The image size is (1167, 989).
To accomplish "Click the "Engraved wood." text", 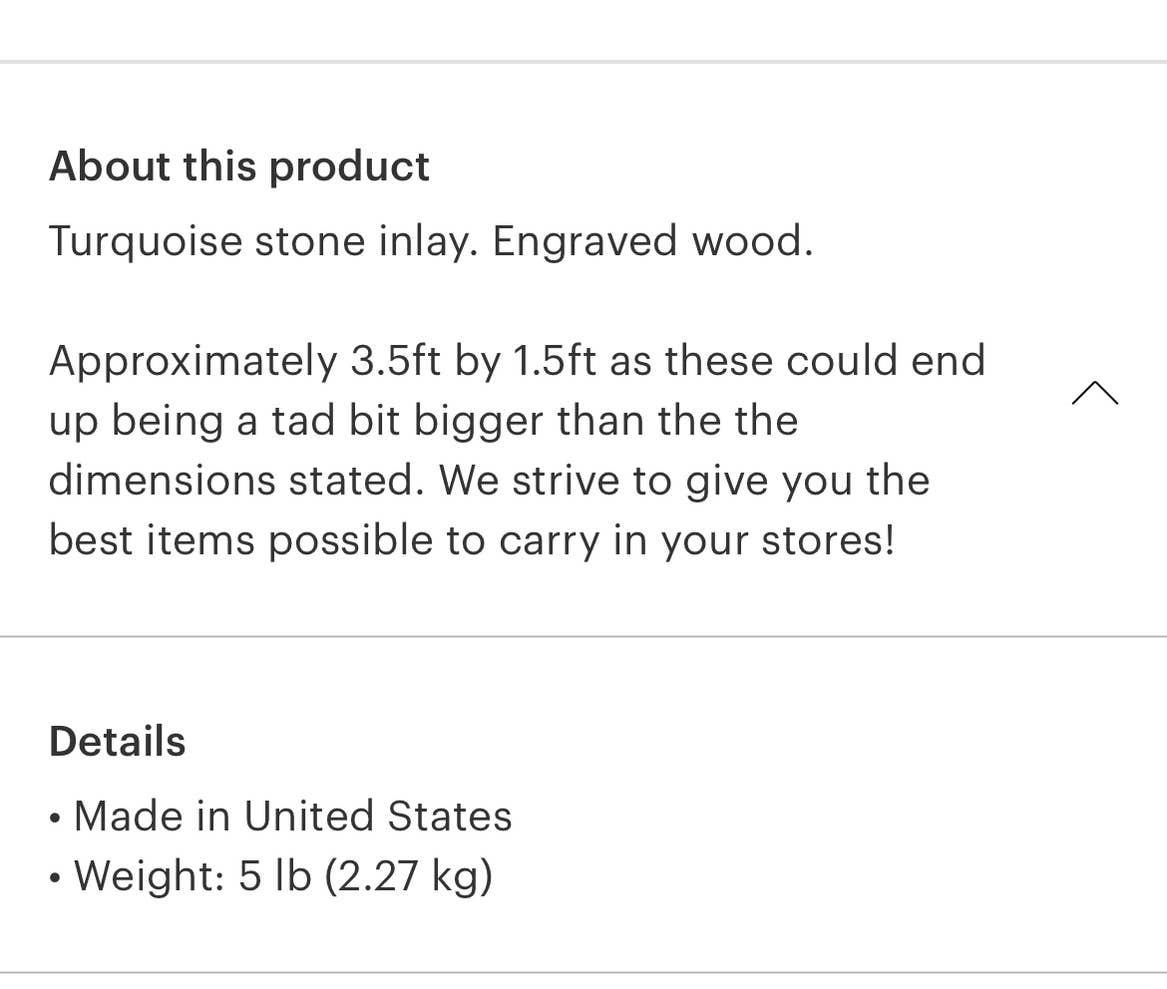I will click(x=652, y=241).
